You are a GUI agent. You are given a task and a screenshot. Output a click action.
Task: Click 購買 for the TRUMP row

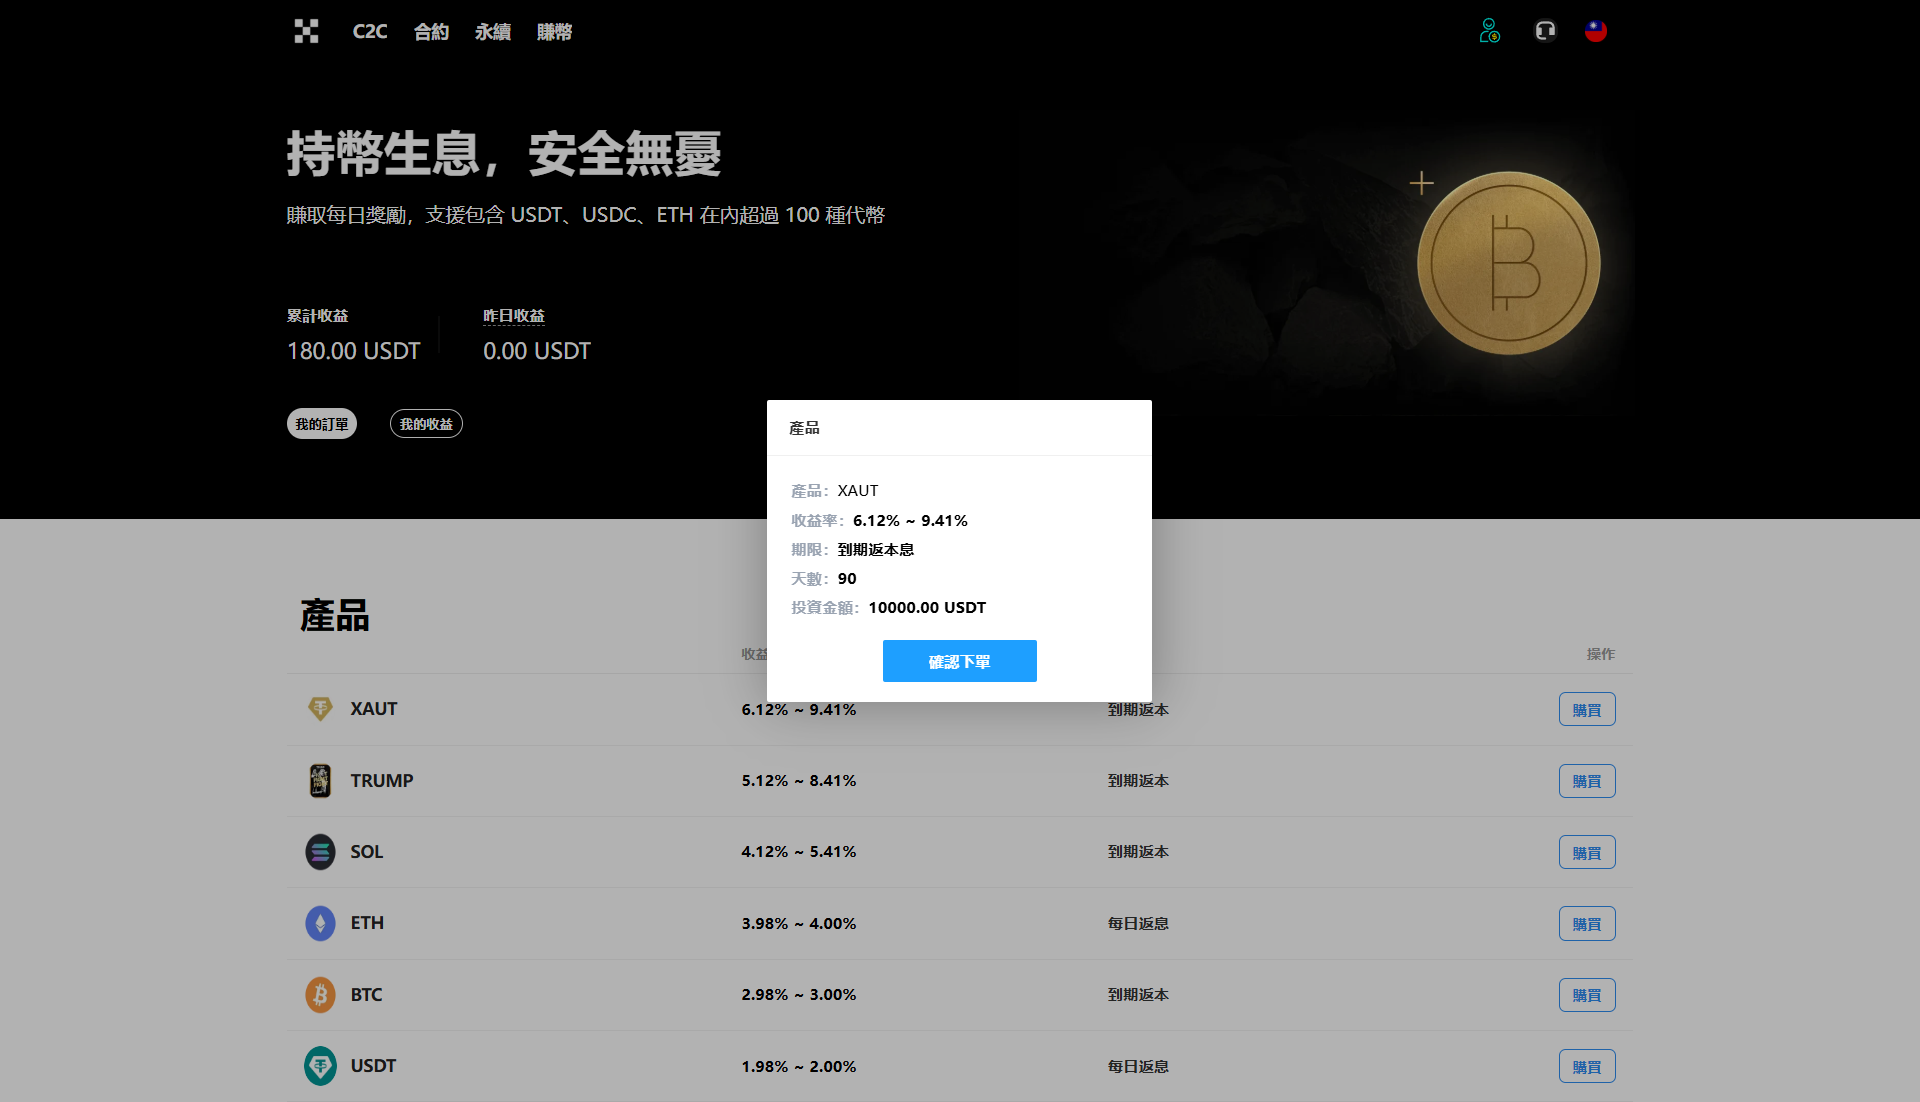[1586, 781]
